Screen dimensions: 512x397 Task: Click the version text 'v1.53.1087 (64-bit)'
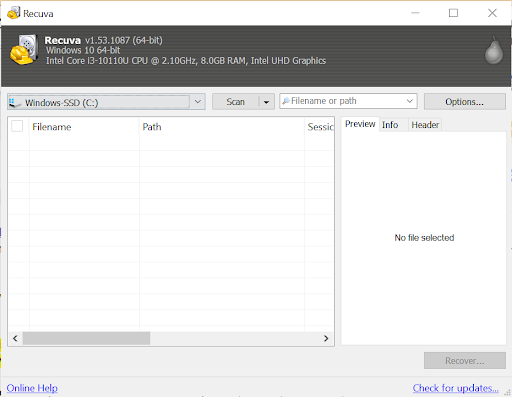[124, 40]
